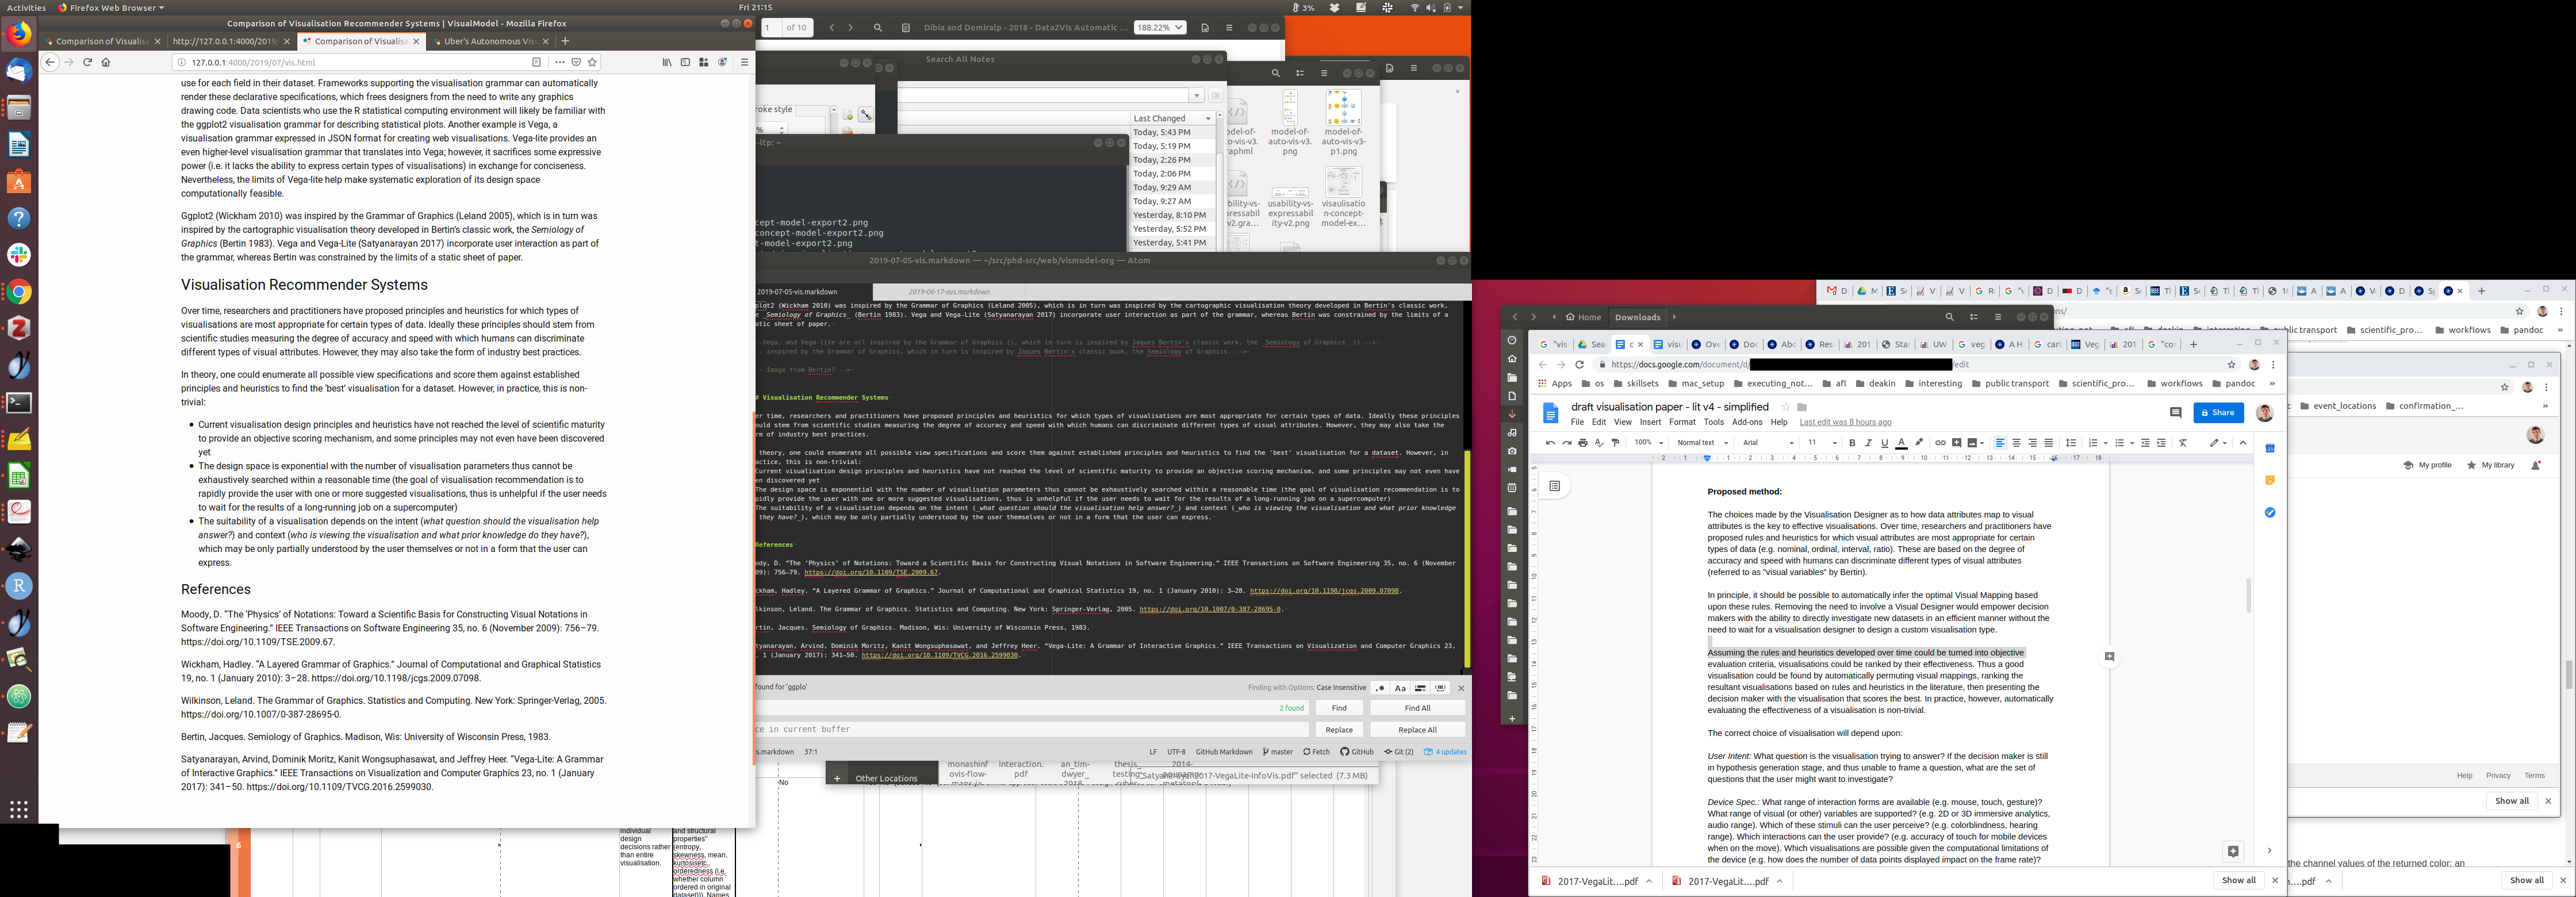Click the insert link icon in Docs toolbar

point(1940,443)
